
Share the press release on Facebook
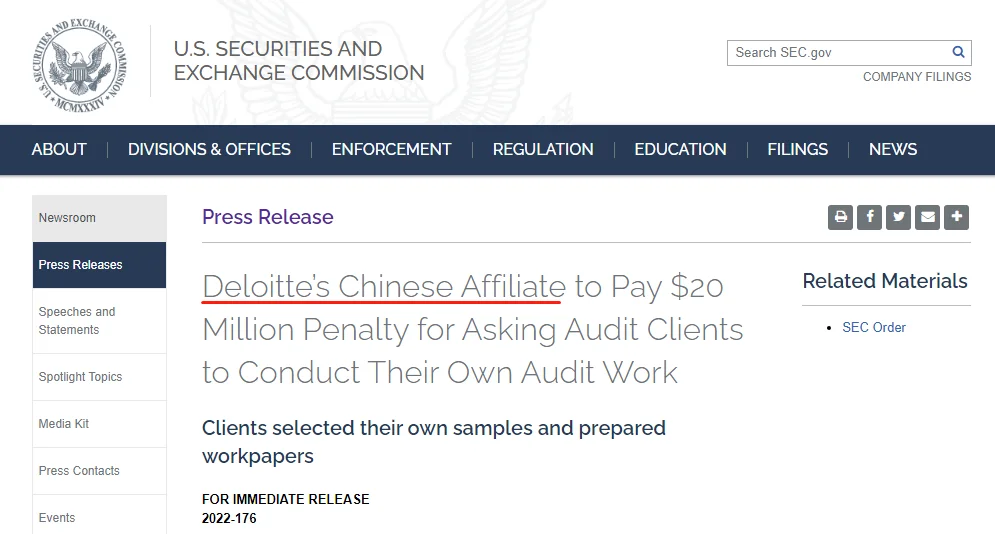tap(869, 217)
